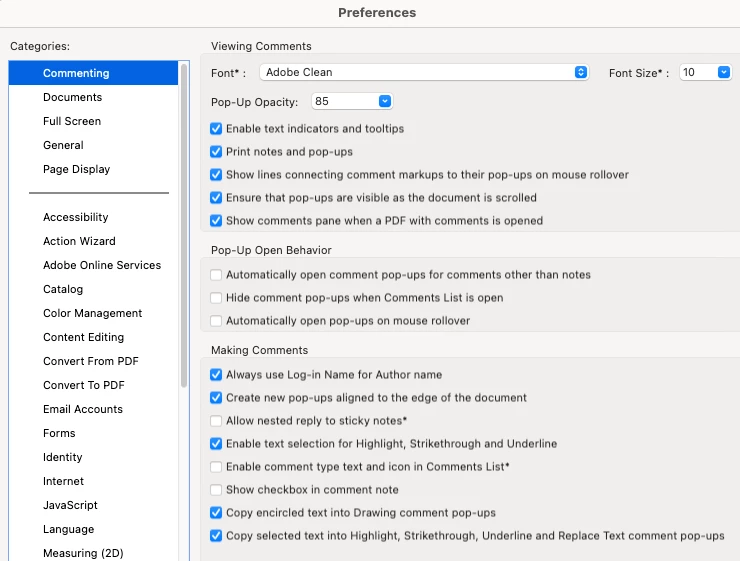Select the JavaScript category

click(x=70, y=505)
